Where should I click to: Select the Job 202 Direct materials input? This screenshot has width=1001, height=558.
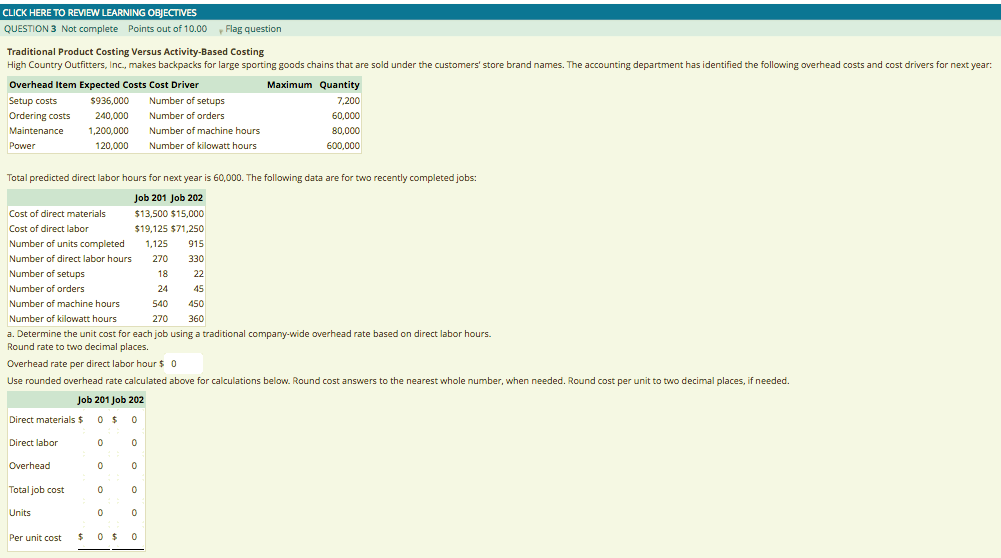click(x=131, y=420)
